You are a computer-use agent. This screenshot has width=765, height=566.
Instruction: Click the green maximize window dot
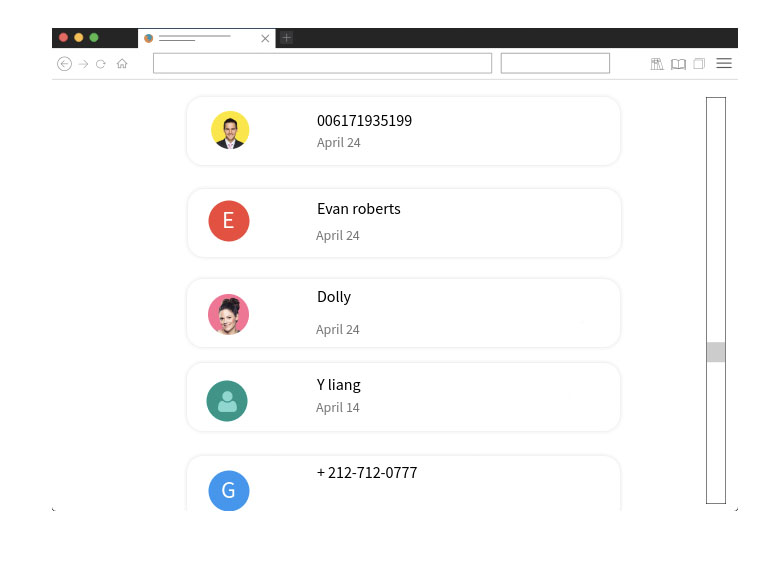(x=94, y=38)
